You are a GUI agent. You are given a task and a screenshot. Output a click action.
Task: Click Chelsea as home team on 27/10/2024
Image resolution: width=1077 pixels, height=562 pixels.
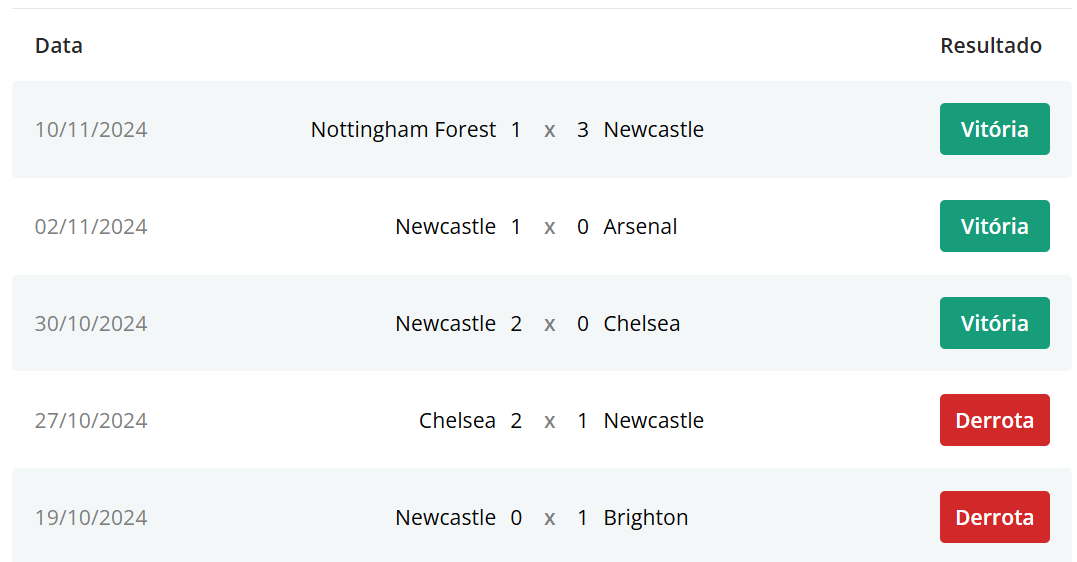[457, 421]
